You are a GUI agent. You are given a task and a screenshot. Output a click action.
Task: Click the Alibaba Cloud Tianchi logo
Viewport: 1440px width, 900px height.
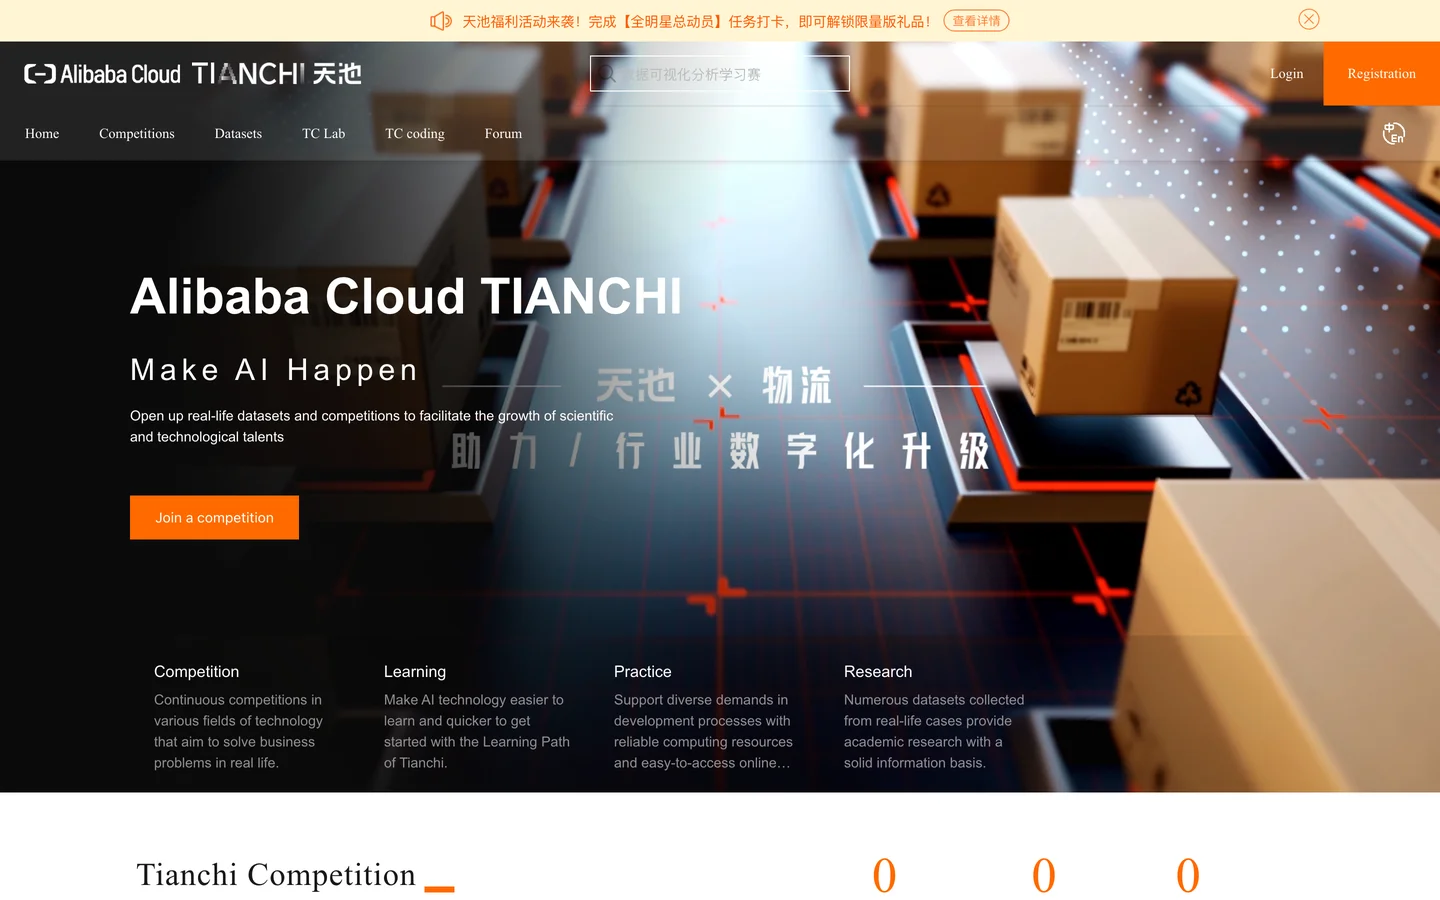[x=193, y=74]
